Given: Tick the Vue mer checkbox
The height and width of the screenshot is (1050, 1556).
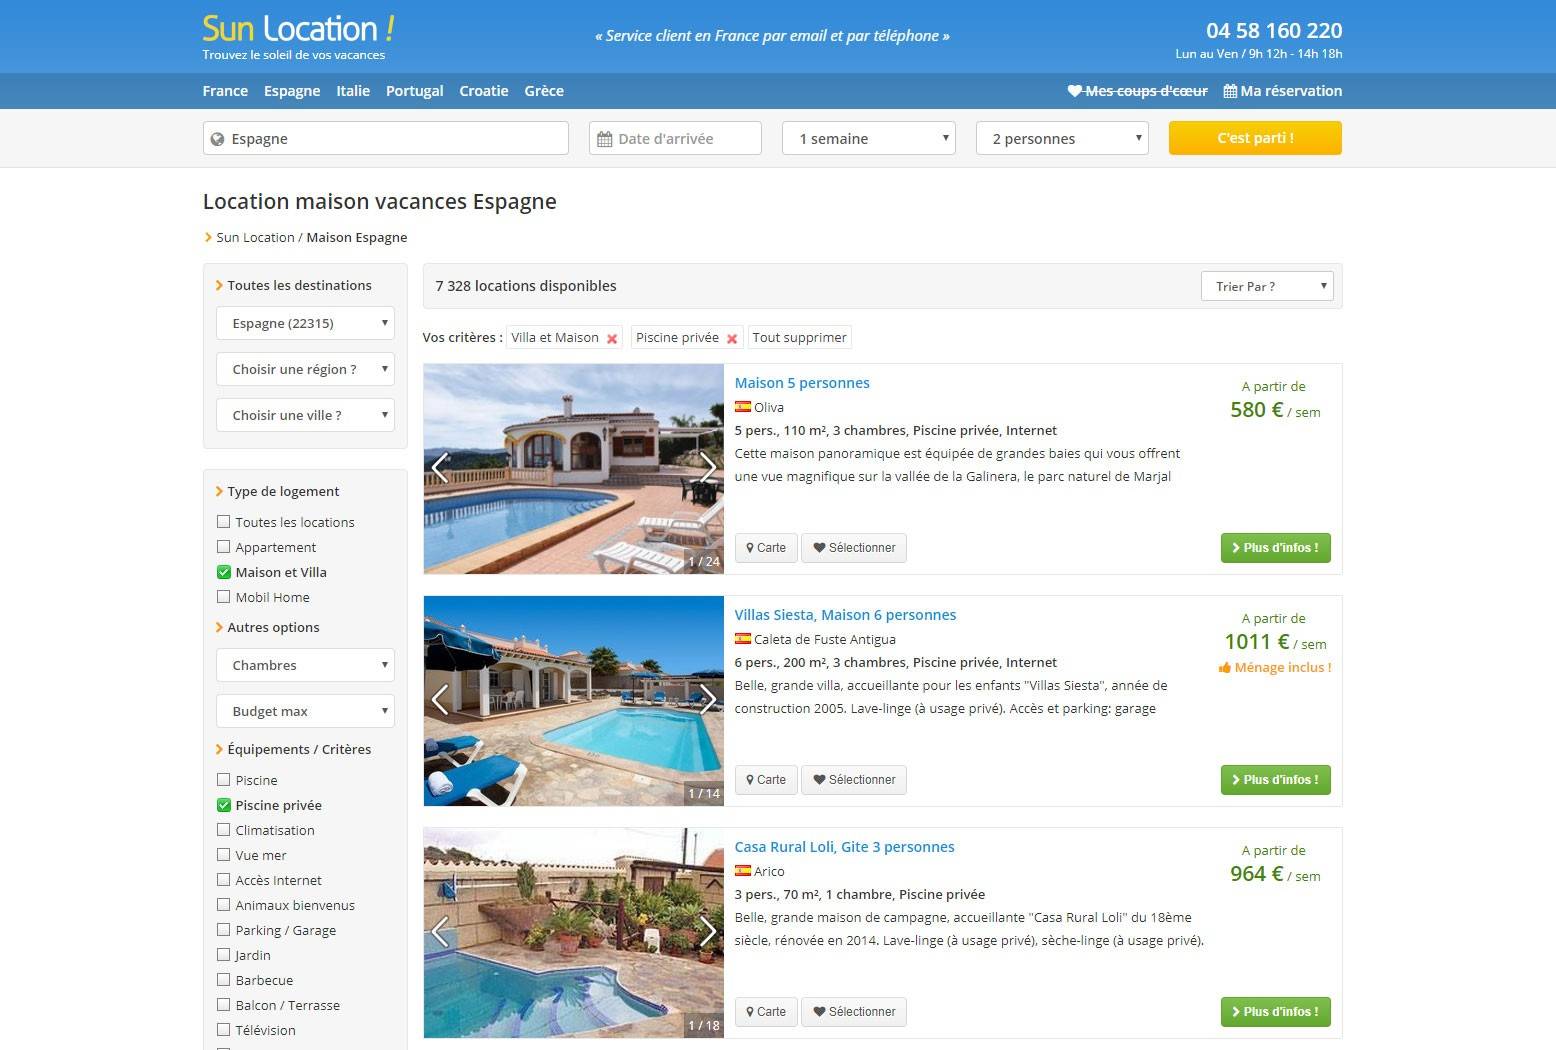Looking at the screenshot, I should click(x=223, y=855).
